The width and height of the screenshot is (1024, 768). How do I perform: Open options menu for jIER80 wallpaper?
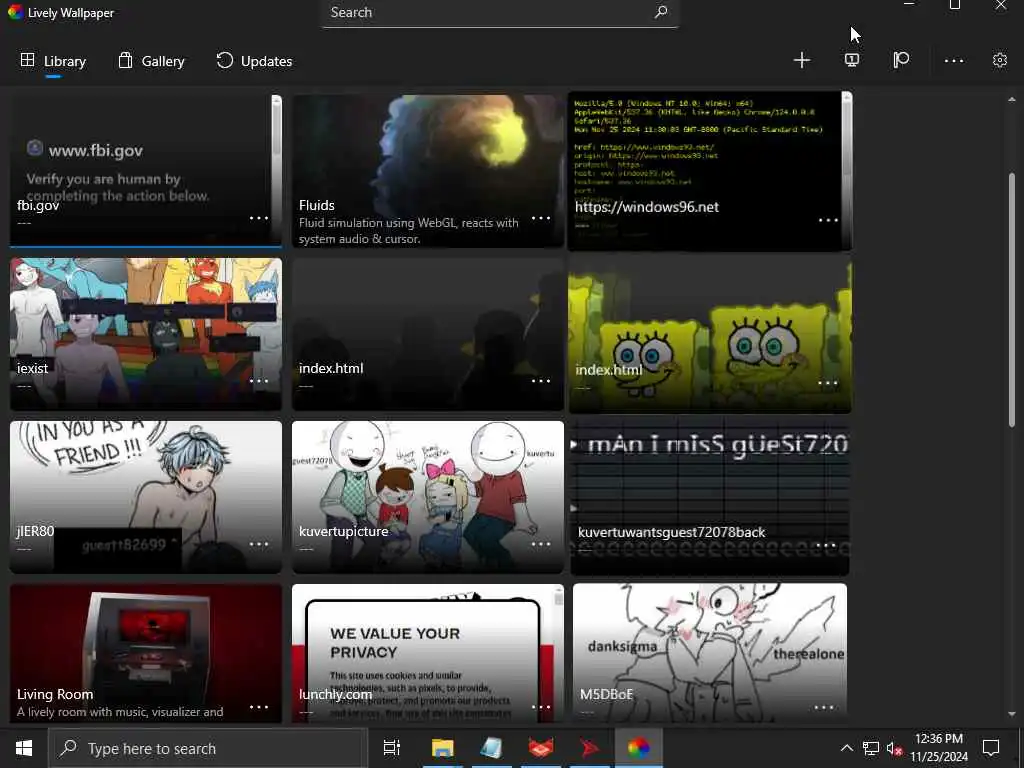pos(259,544)
